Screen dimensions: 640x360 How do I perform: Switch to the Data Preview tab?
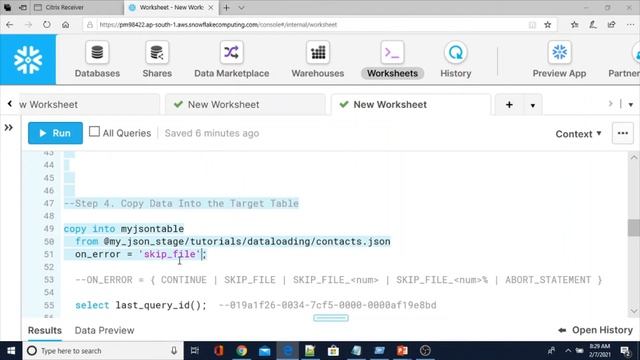click(104, 330)
